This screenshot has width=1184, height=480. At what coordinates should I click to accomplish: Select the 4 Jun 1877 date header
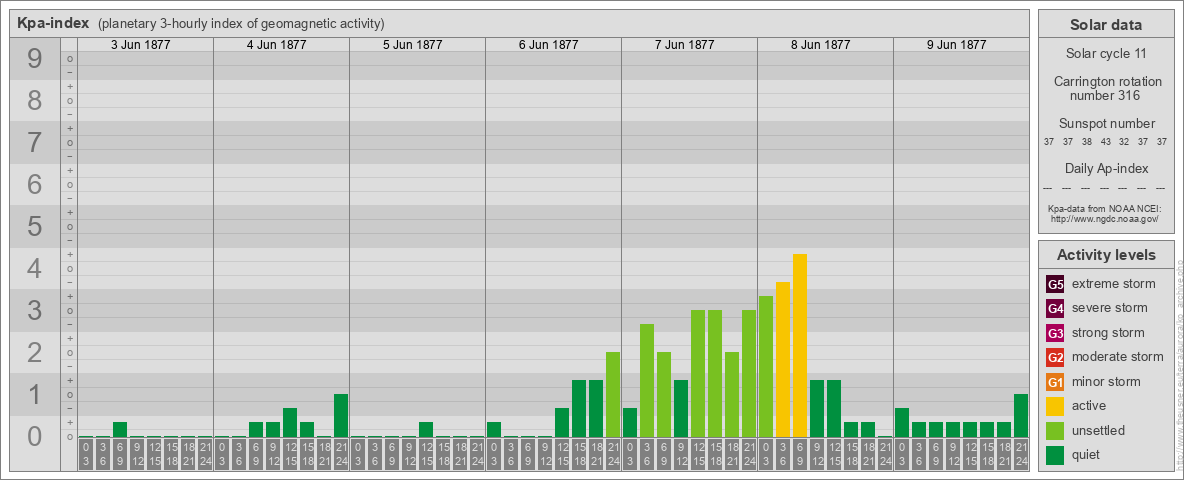(x=276, y=45)
